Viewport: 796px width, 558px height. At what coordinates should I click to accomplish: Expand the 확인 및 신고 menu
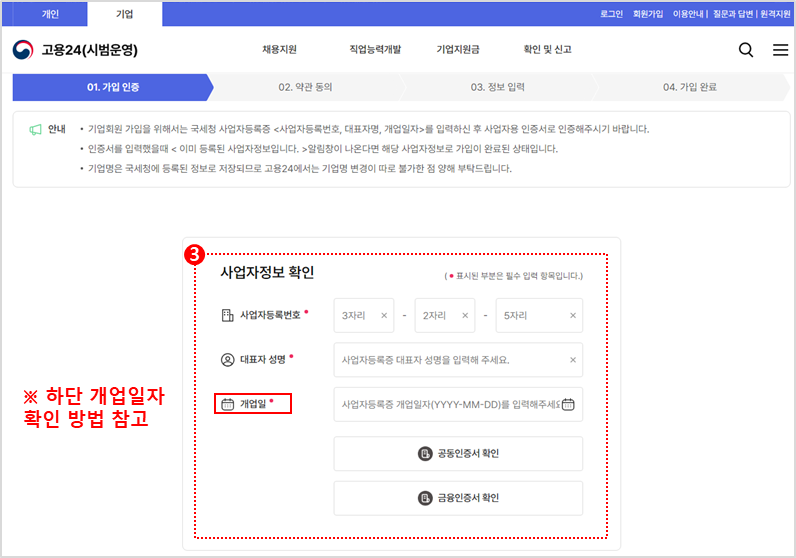[547, 50]
